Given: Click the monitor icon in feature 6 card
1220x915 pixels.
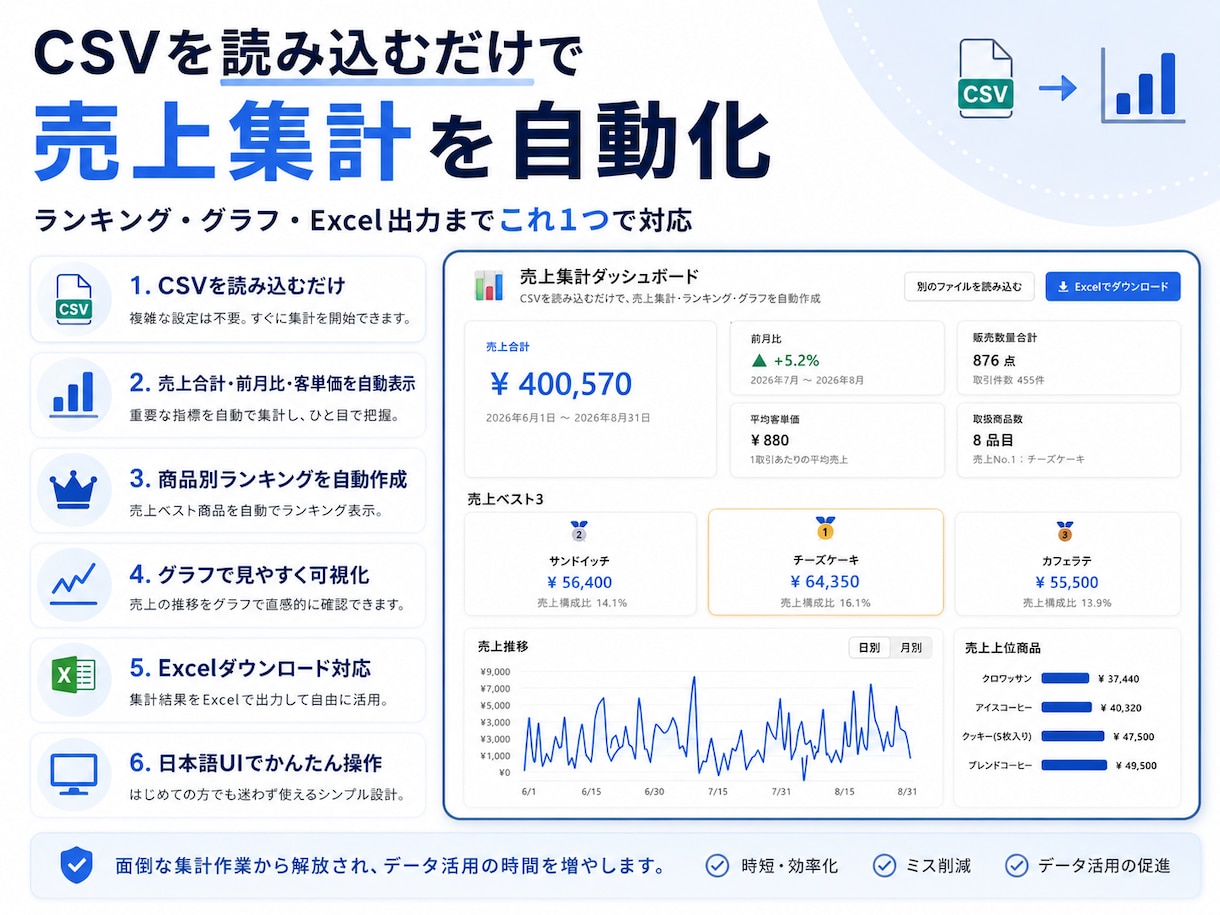Looking at the screenshot, I should click(74, 774).
